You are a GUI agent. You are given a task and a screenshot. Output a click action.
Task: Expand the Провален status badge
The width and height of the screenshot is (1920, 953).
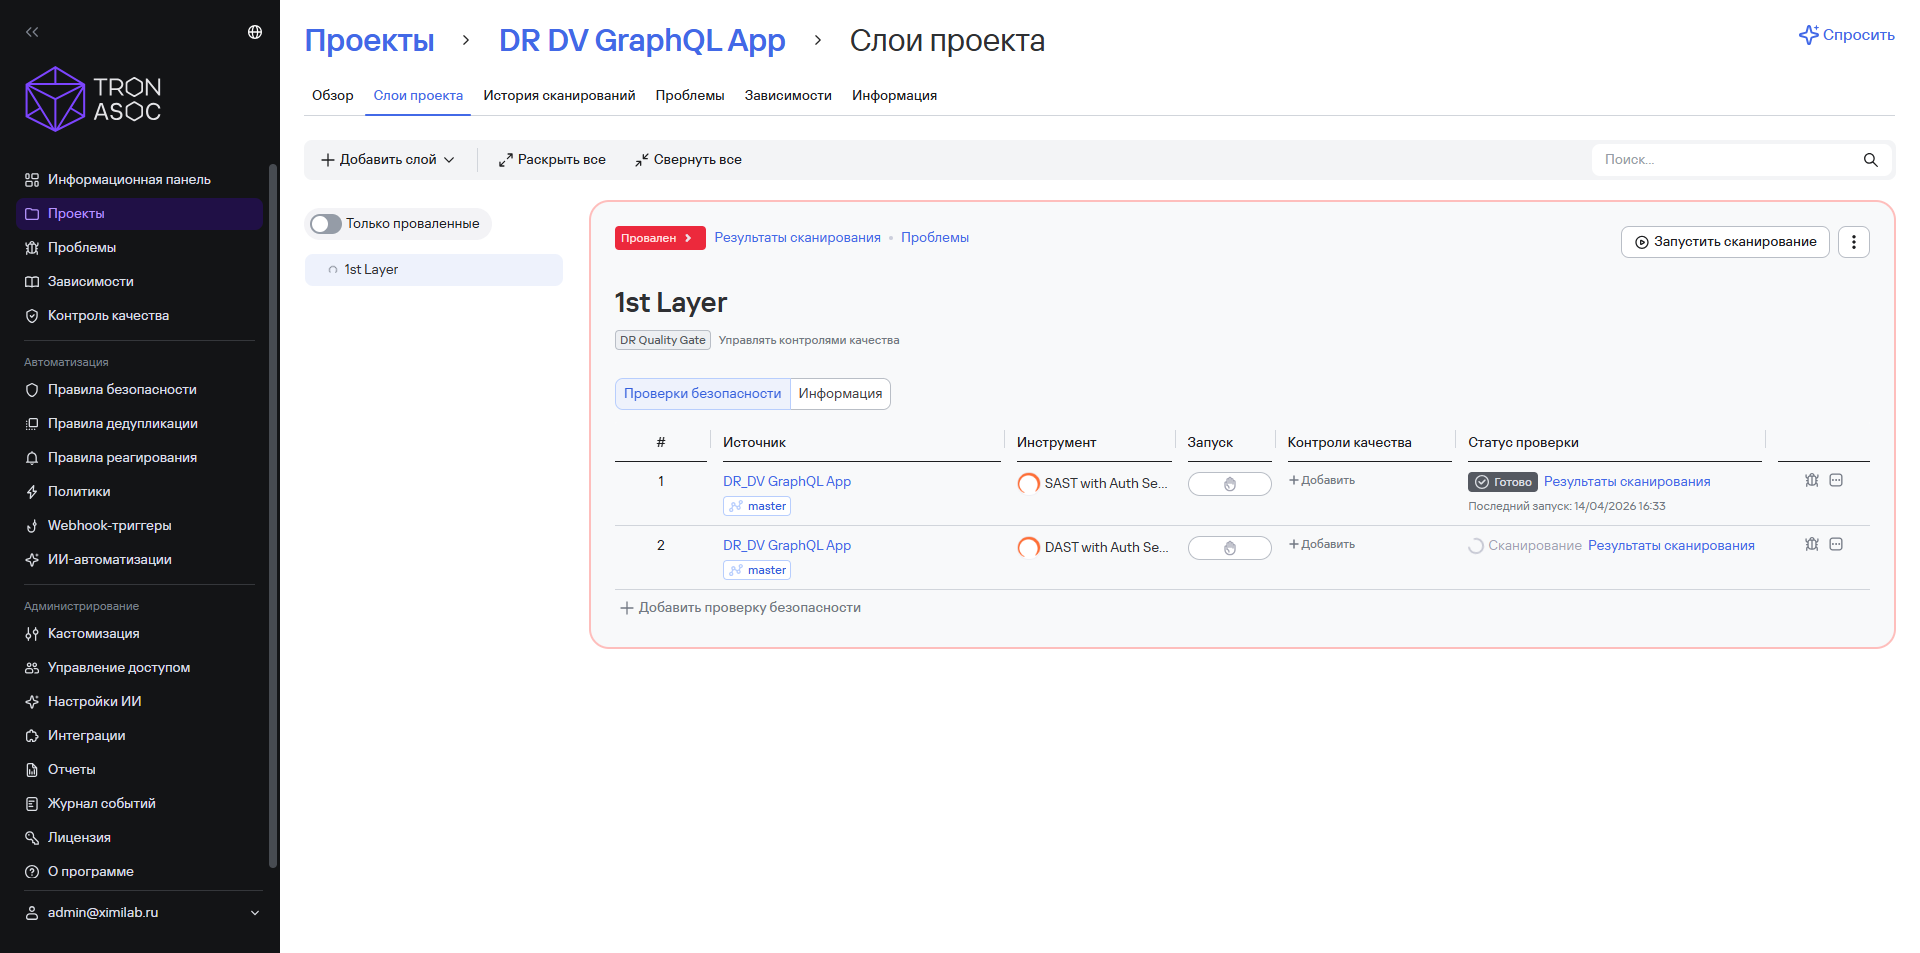pyautogui.click(x=660, y=238)
